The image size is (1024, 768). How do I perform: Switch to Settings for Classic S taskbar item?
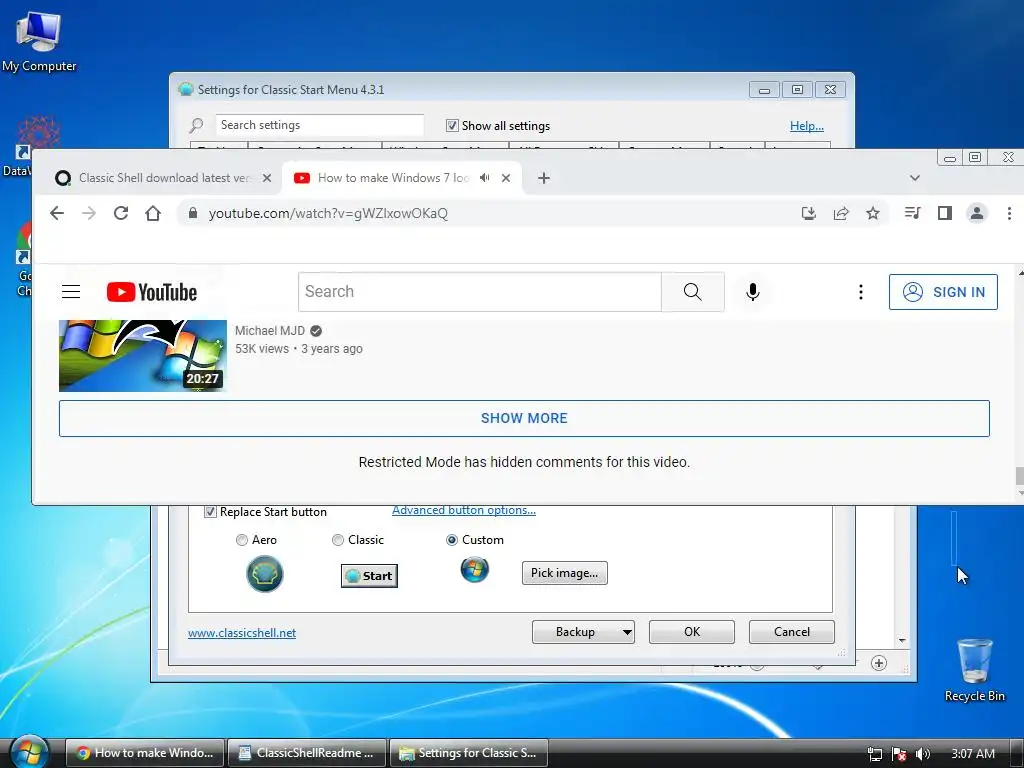tap(469, 753)
